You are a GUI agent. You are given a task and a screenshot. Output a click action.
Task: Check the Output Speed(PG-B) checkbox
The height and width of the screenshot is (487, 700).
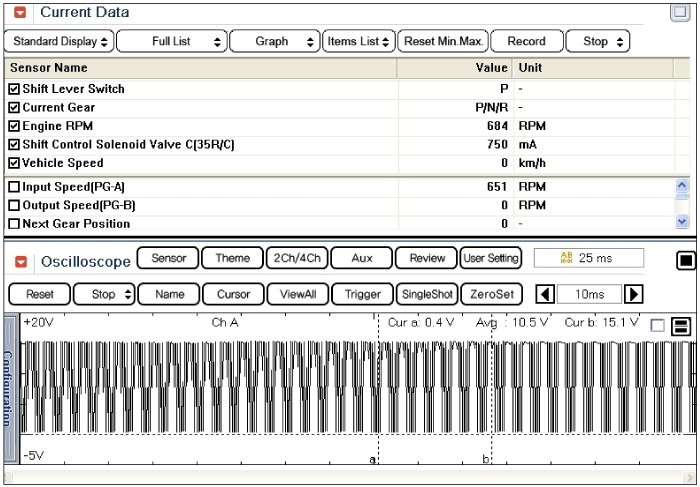[x=14, y=205]
